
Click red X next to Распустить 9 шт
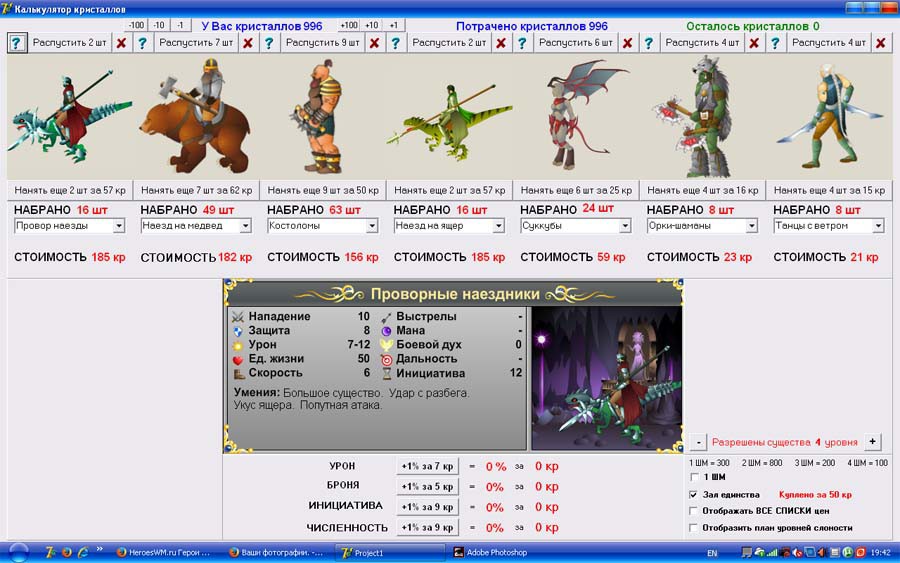[x=374, y=43]
